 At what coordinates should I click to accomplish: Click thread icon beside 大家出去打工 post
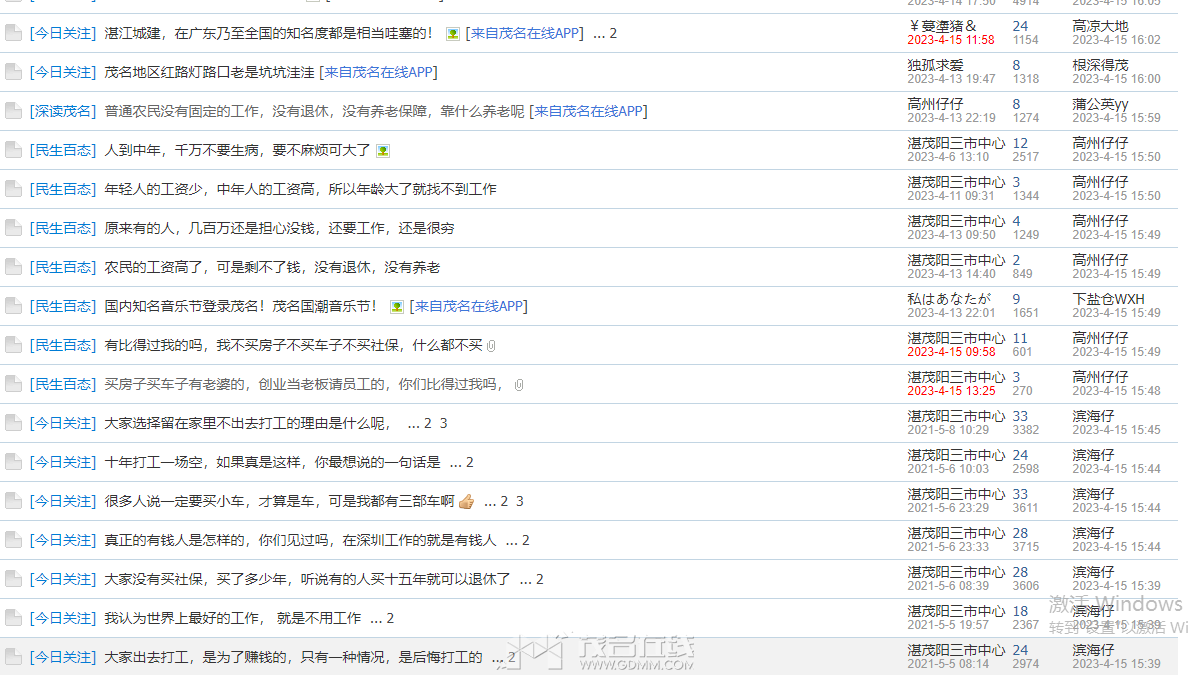pos(13,657)
